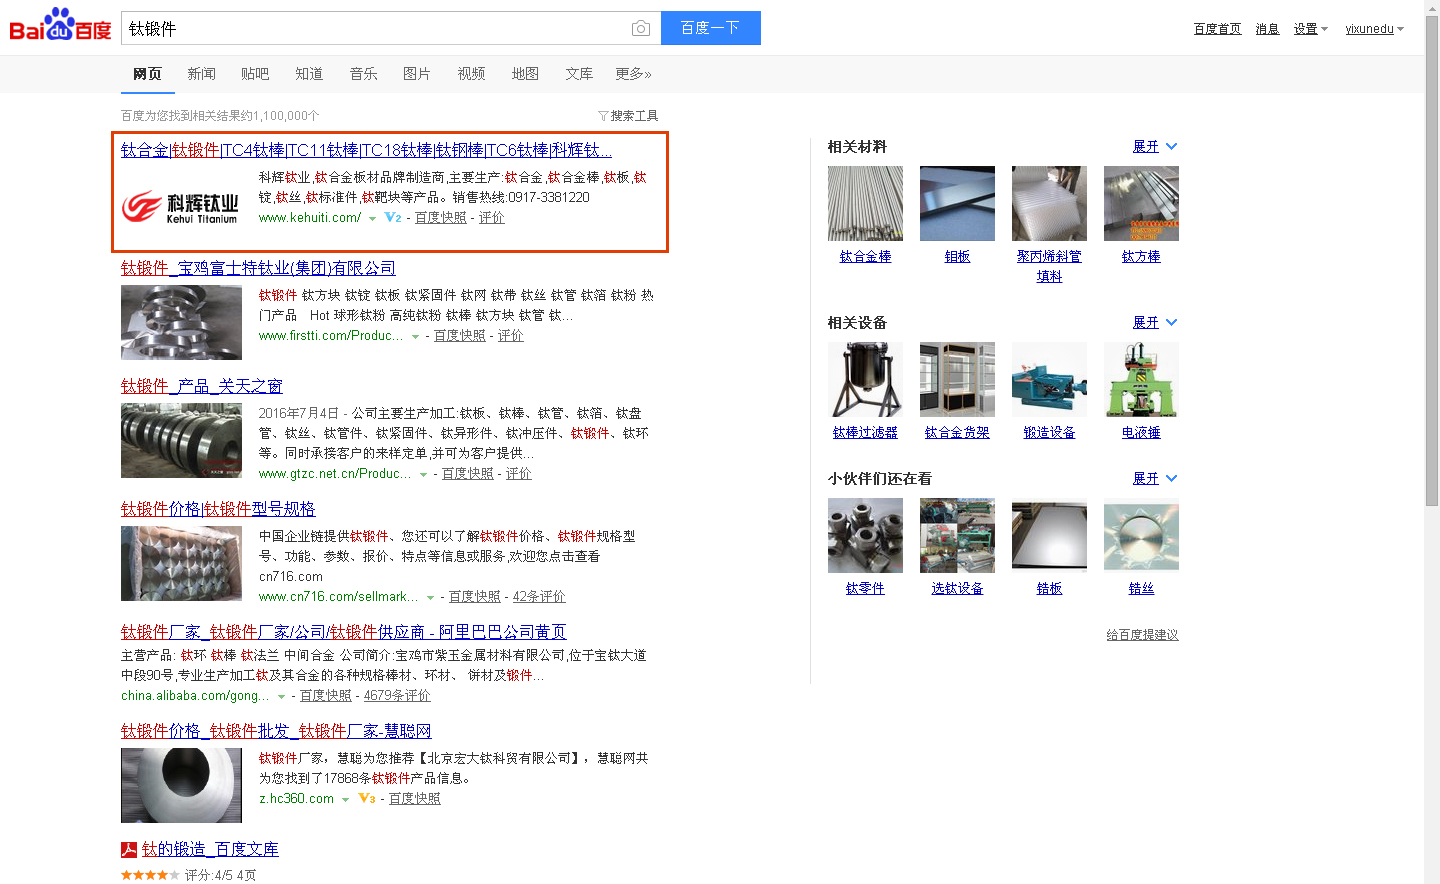Click the 科辉钛业 Kehui Titanium logo

(x=181, y=206)
